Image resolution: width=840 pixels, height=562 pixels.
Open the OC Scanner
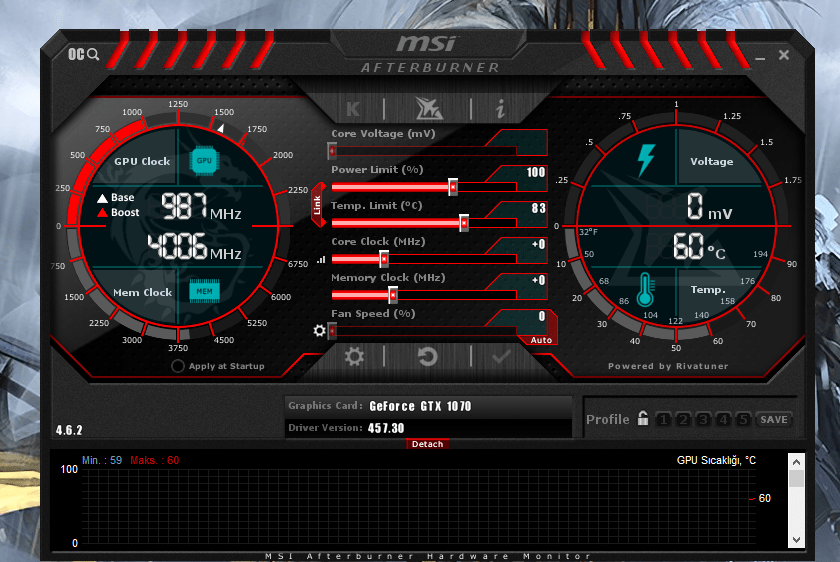tap(83, 54)
